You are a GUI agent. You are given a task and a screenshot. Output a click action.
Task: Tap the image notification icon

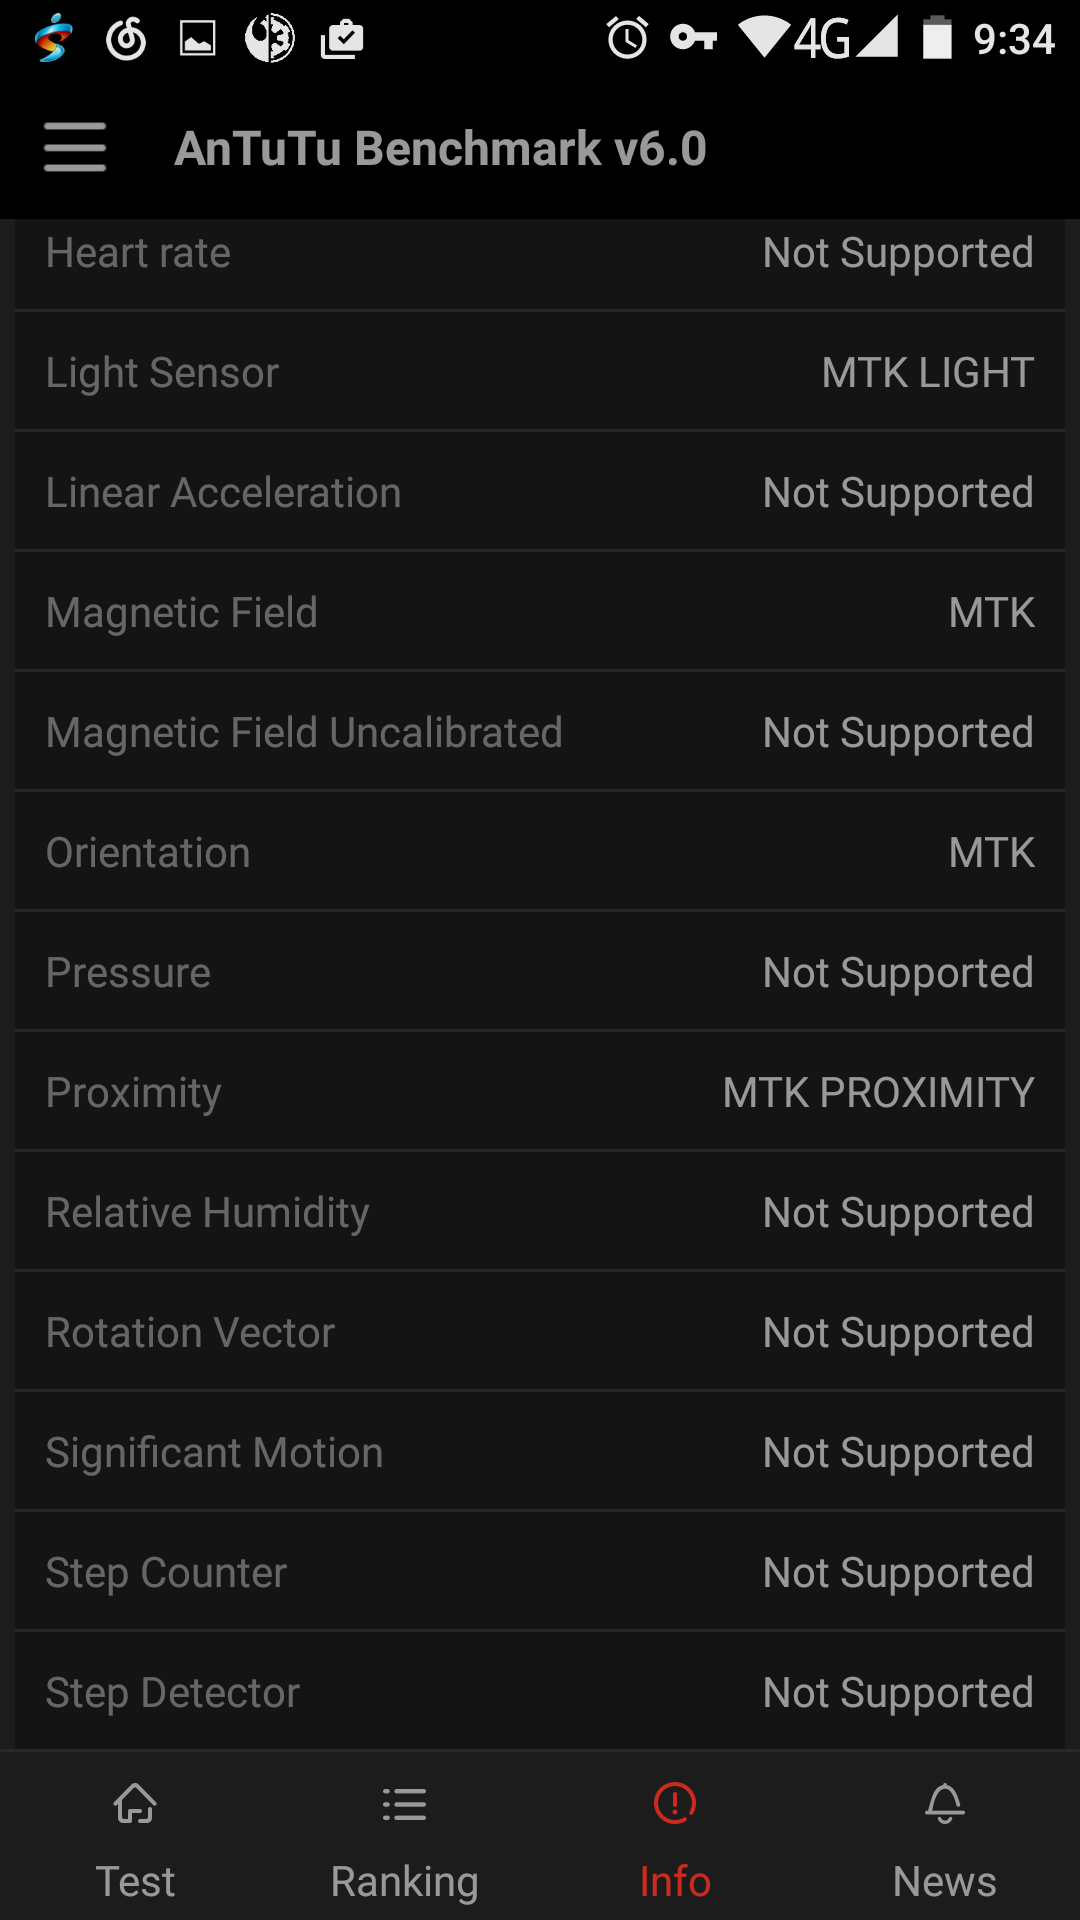pos(197,39)
